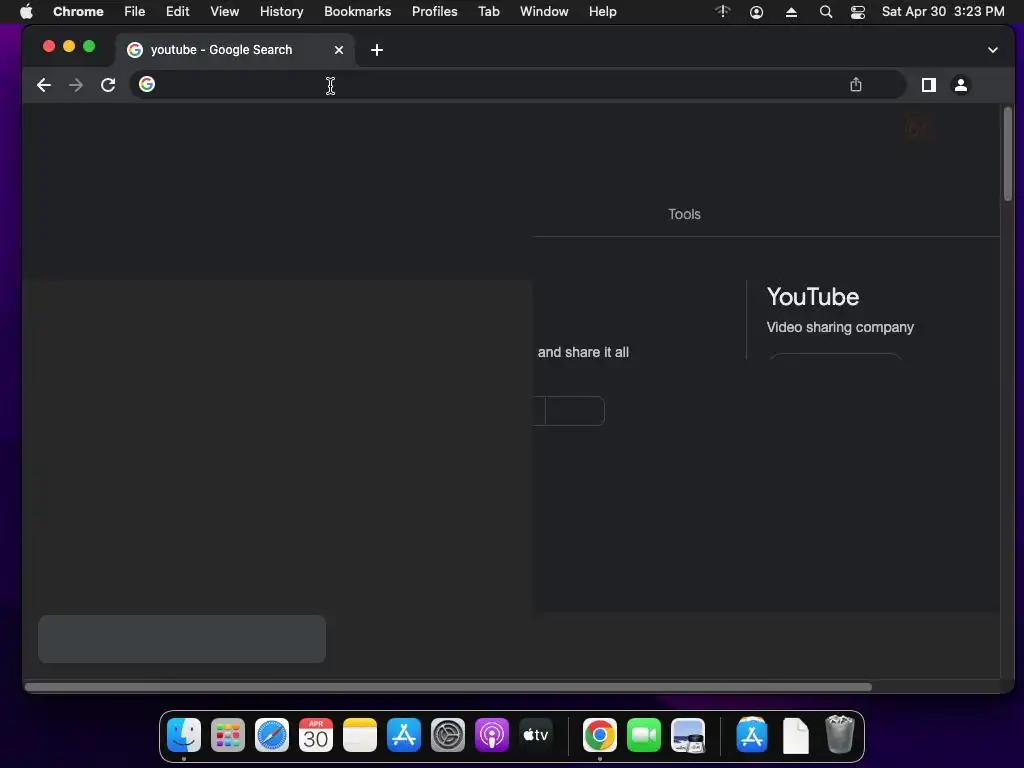This screenshot has height=768, width=1024.
Task: Click the user account menu bar icon
Action: (756, 12)
